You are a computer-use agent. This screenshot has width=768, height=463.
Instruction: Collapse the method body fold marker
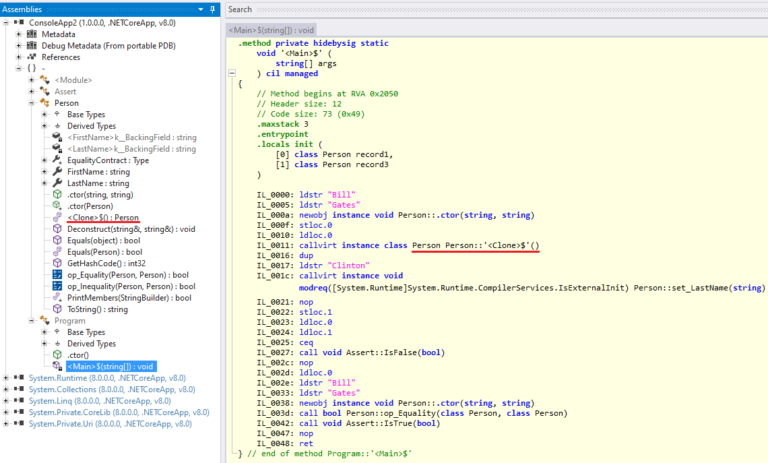232,73
